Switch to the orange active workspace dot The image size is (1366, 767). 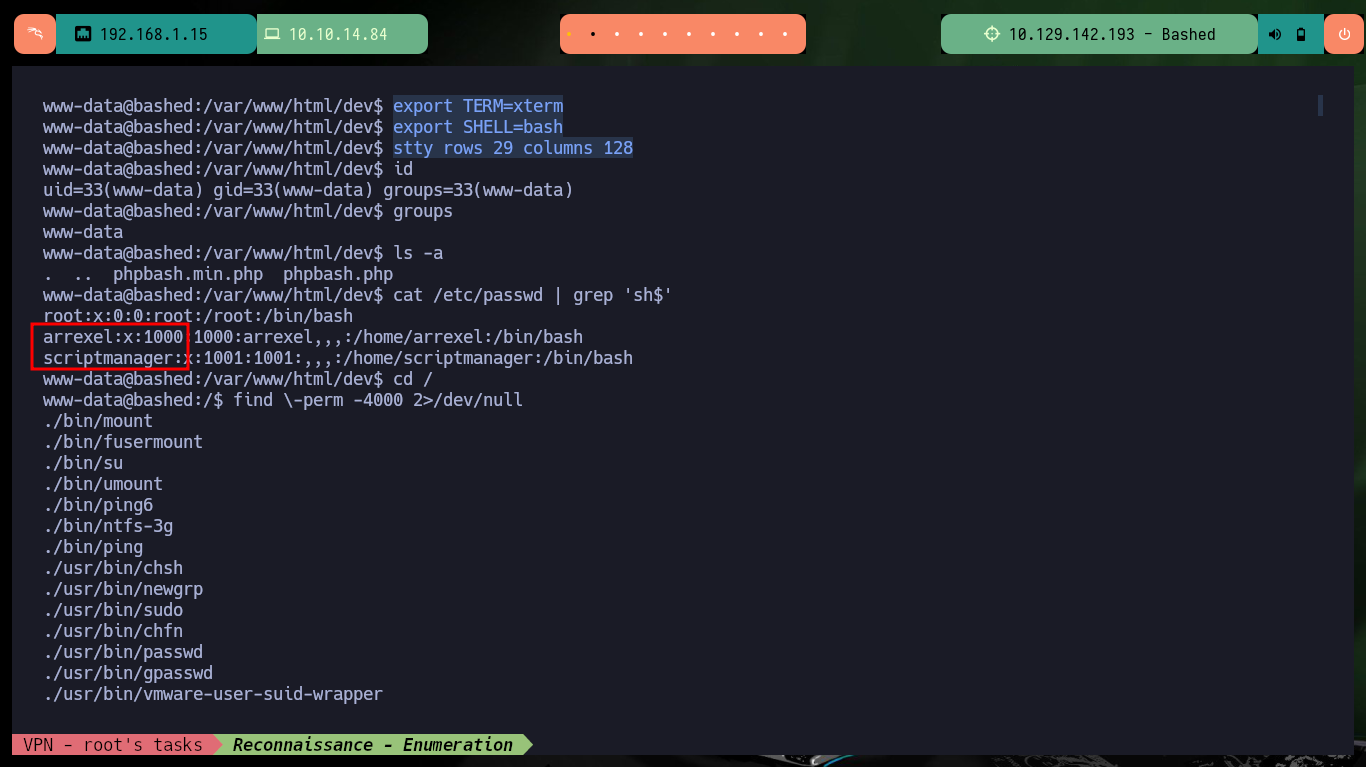tap(569, 34)
